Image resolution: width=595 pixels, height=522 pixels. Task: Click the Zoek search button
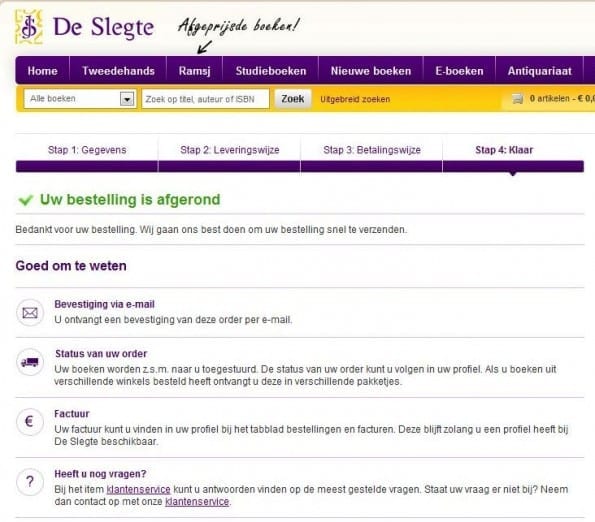[293, 99]
